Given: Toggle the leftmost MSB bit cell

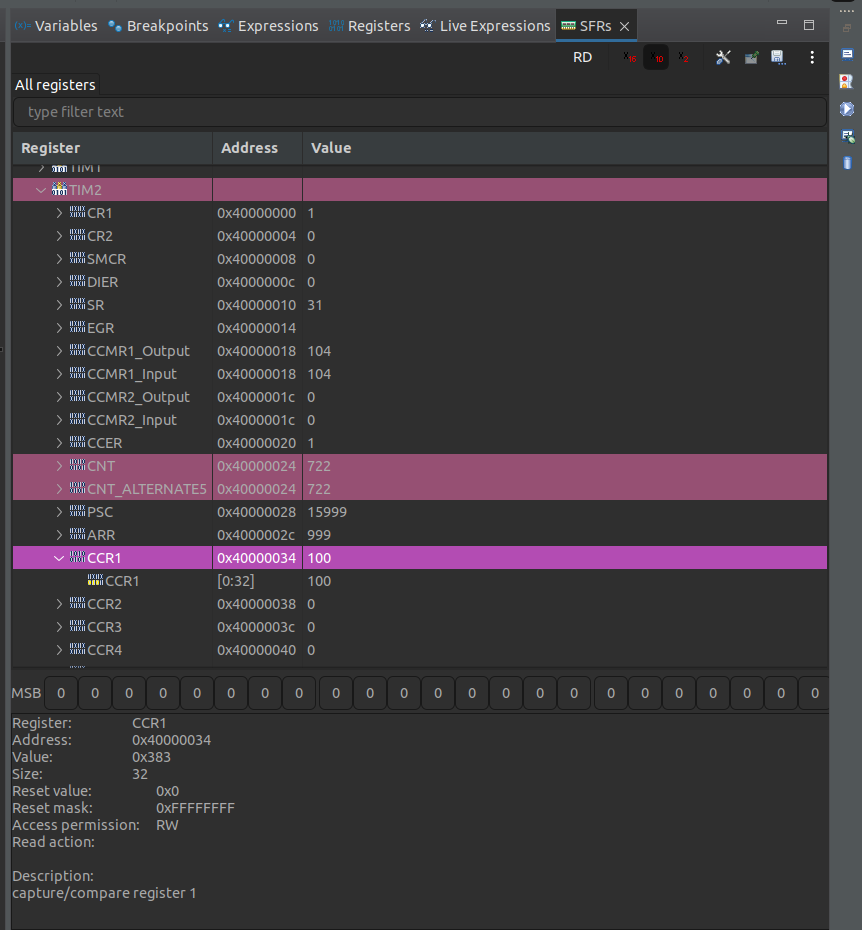Looking at the screenshot, I should [x=60, y=692].
